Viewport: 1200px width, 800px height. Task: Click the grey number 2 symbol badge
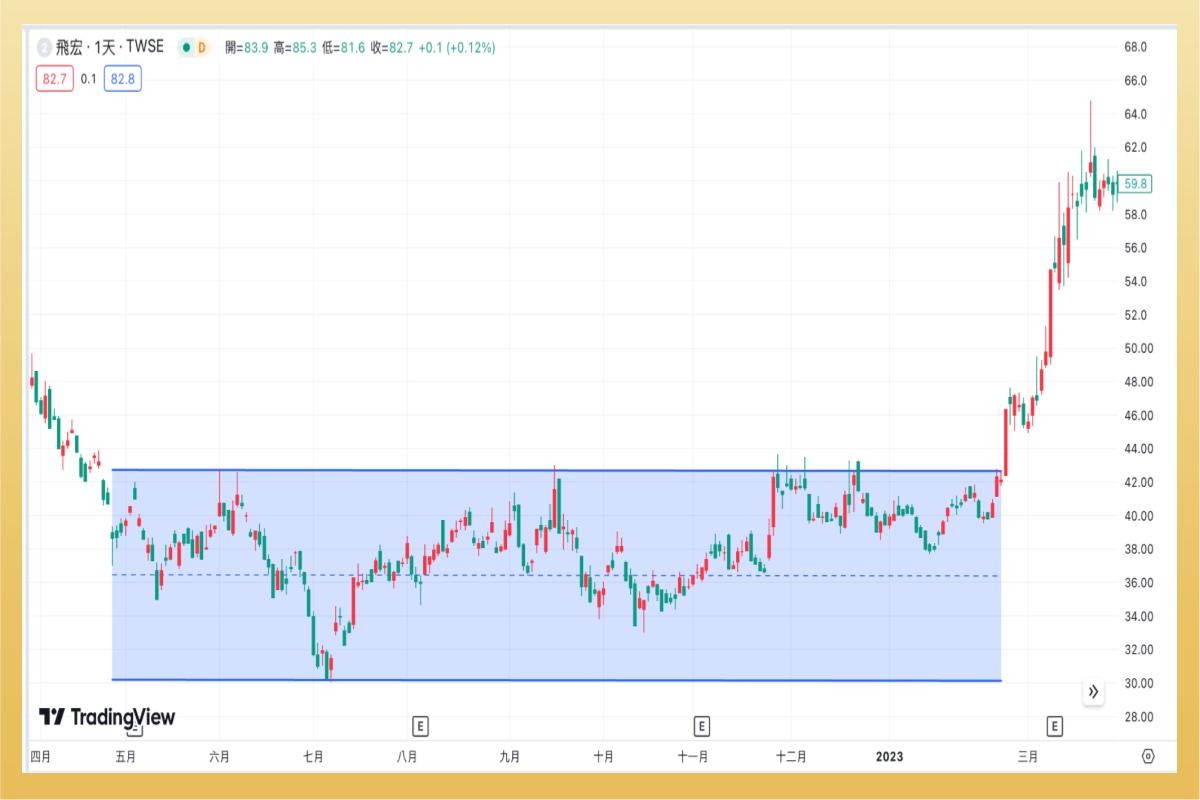point(44,47)
